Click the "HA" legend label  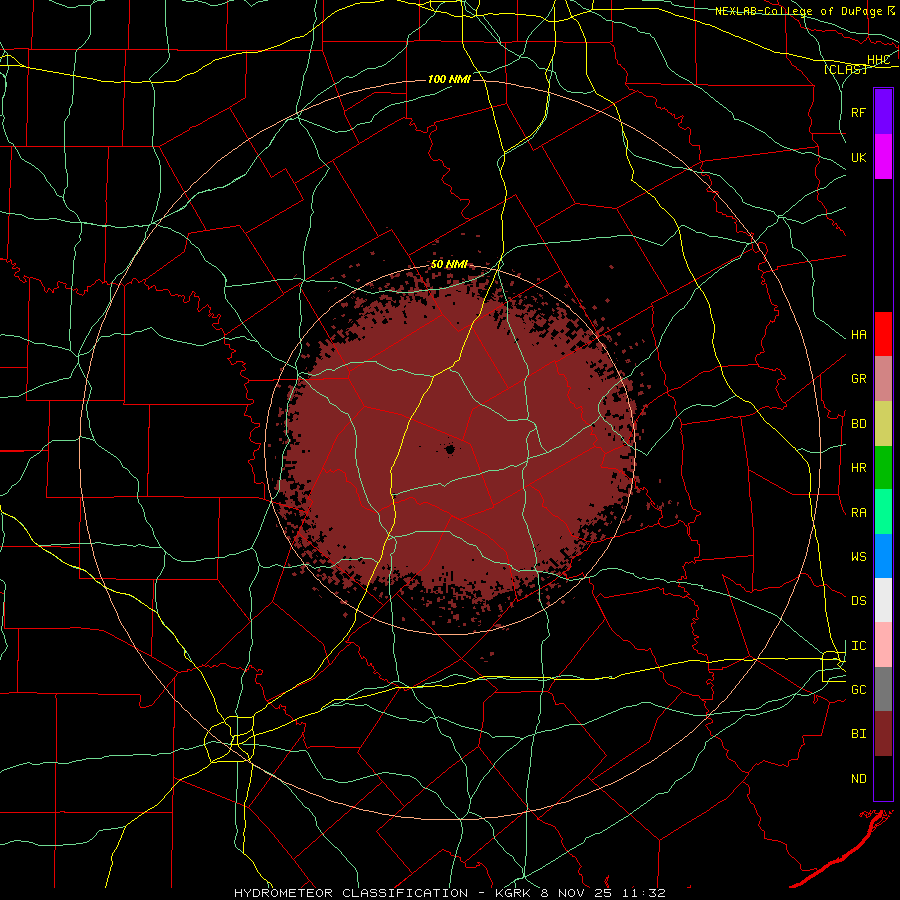(859, 335)
